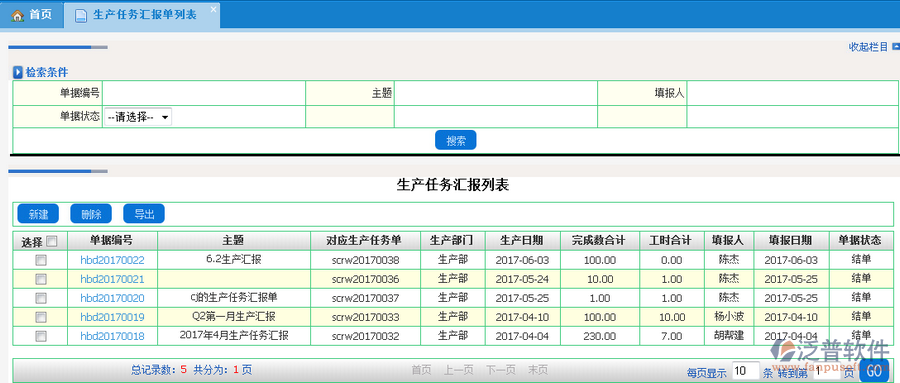The width and height of the screenshot is (900, 383).
Task: Click the 单据编号 search input field
Action: (x=204, y=93)
